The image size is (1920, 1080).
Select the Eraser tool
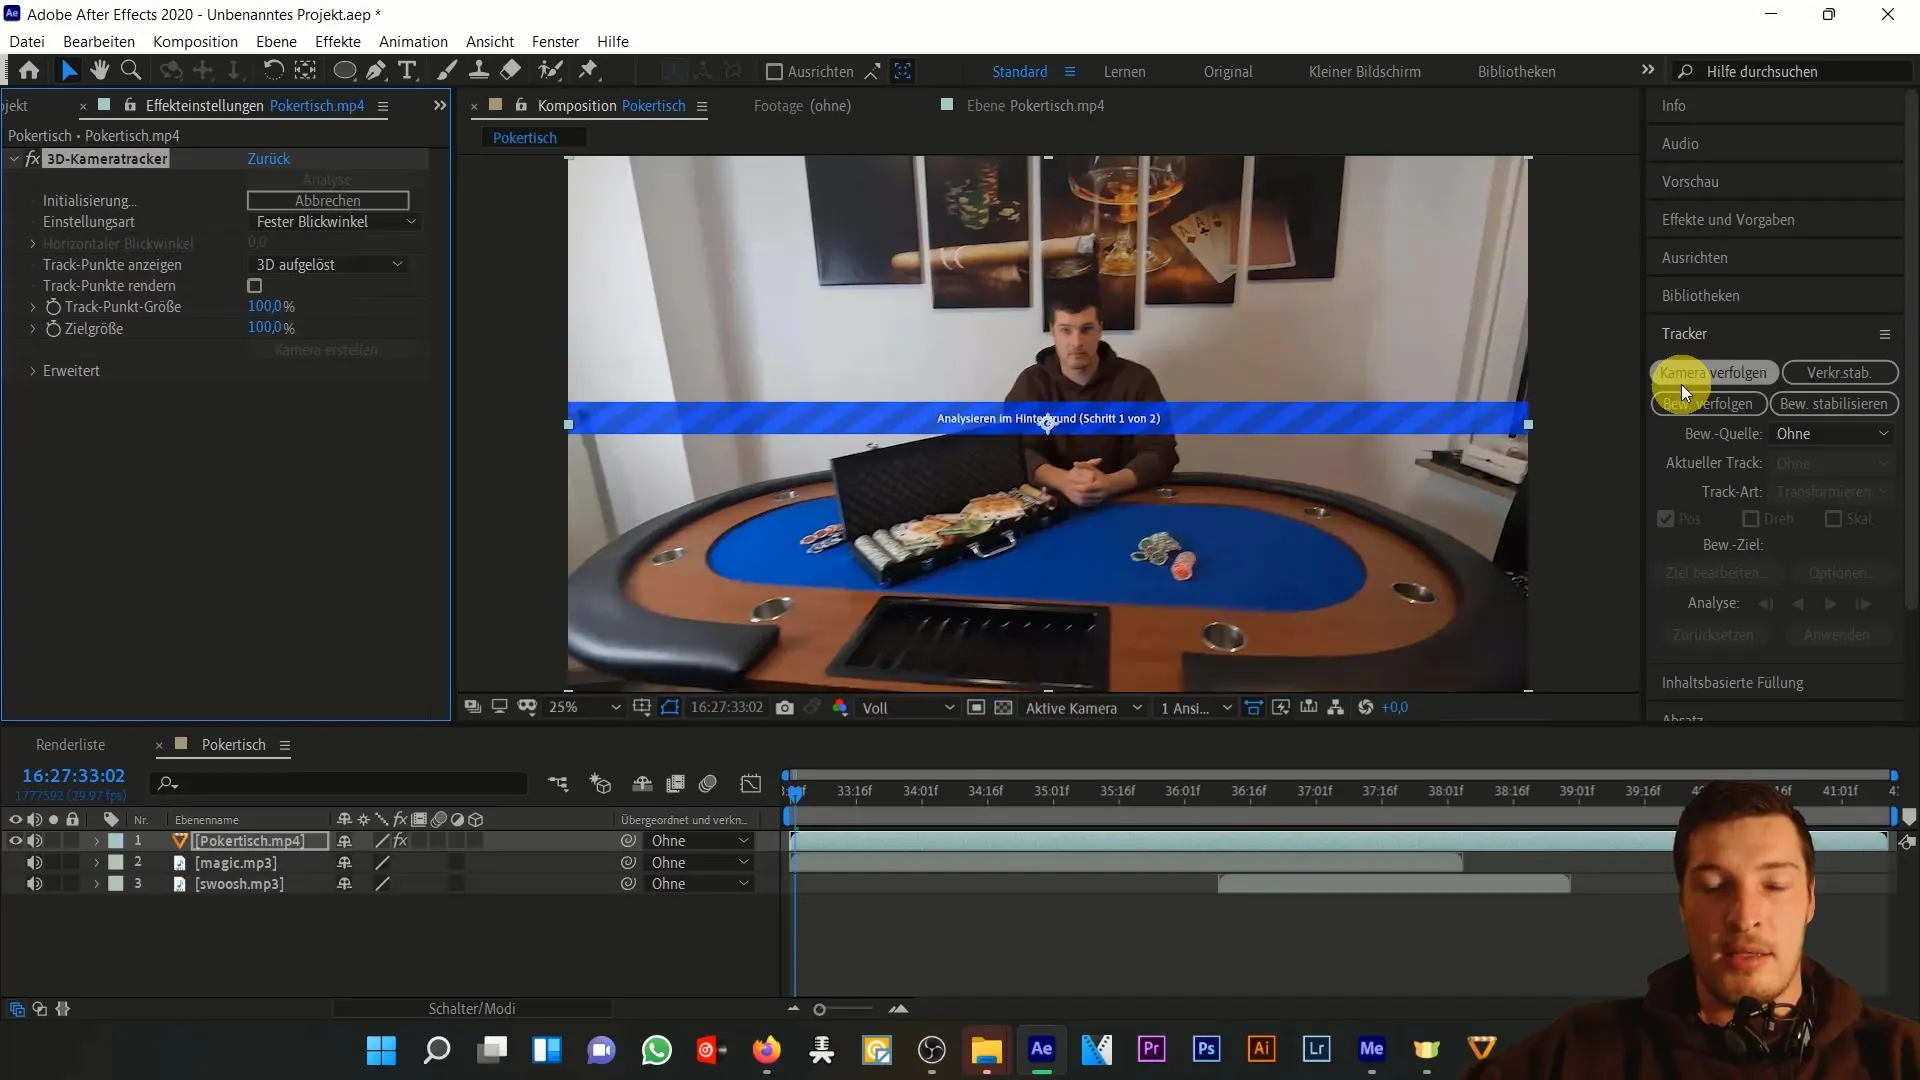(511, 71)
